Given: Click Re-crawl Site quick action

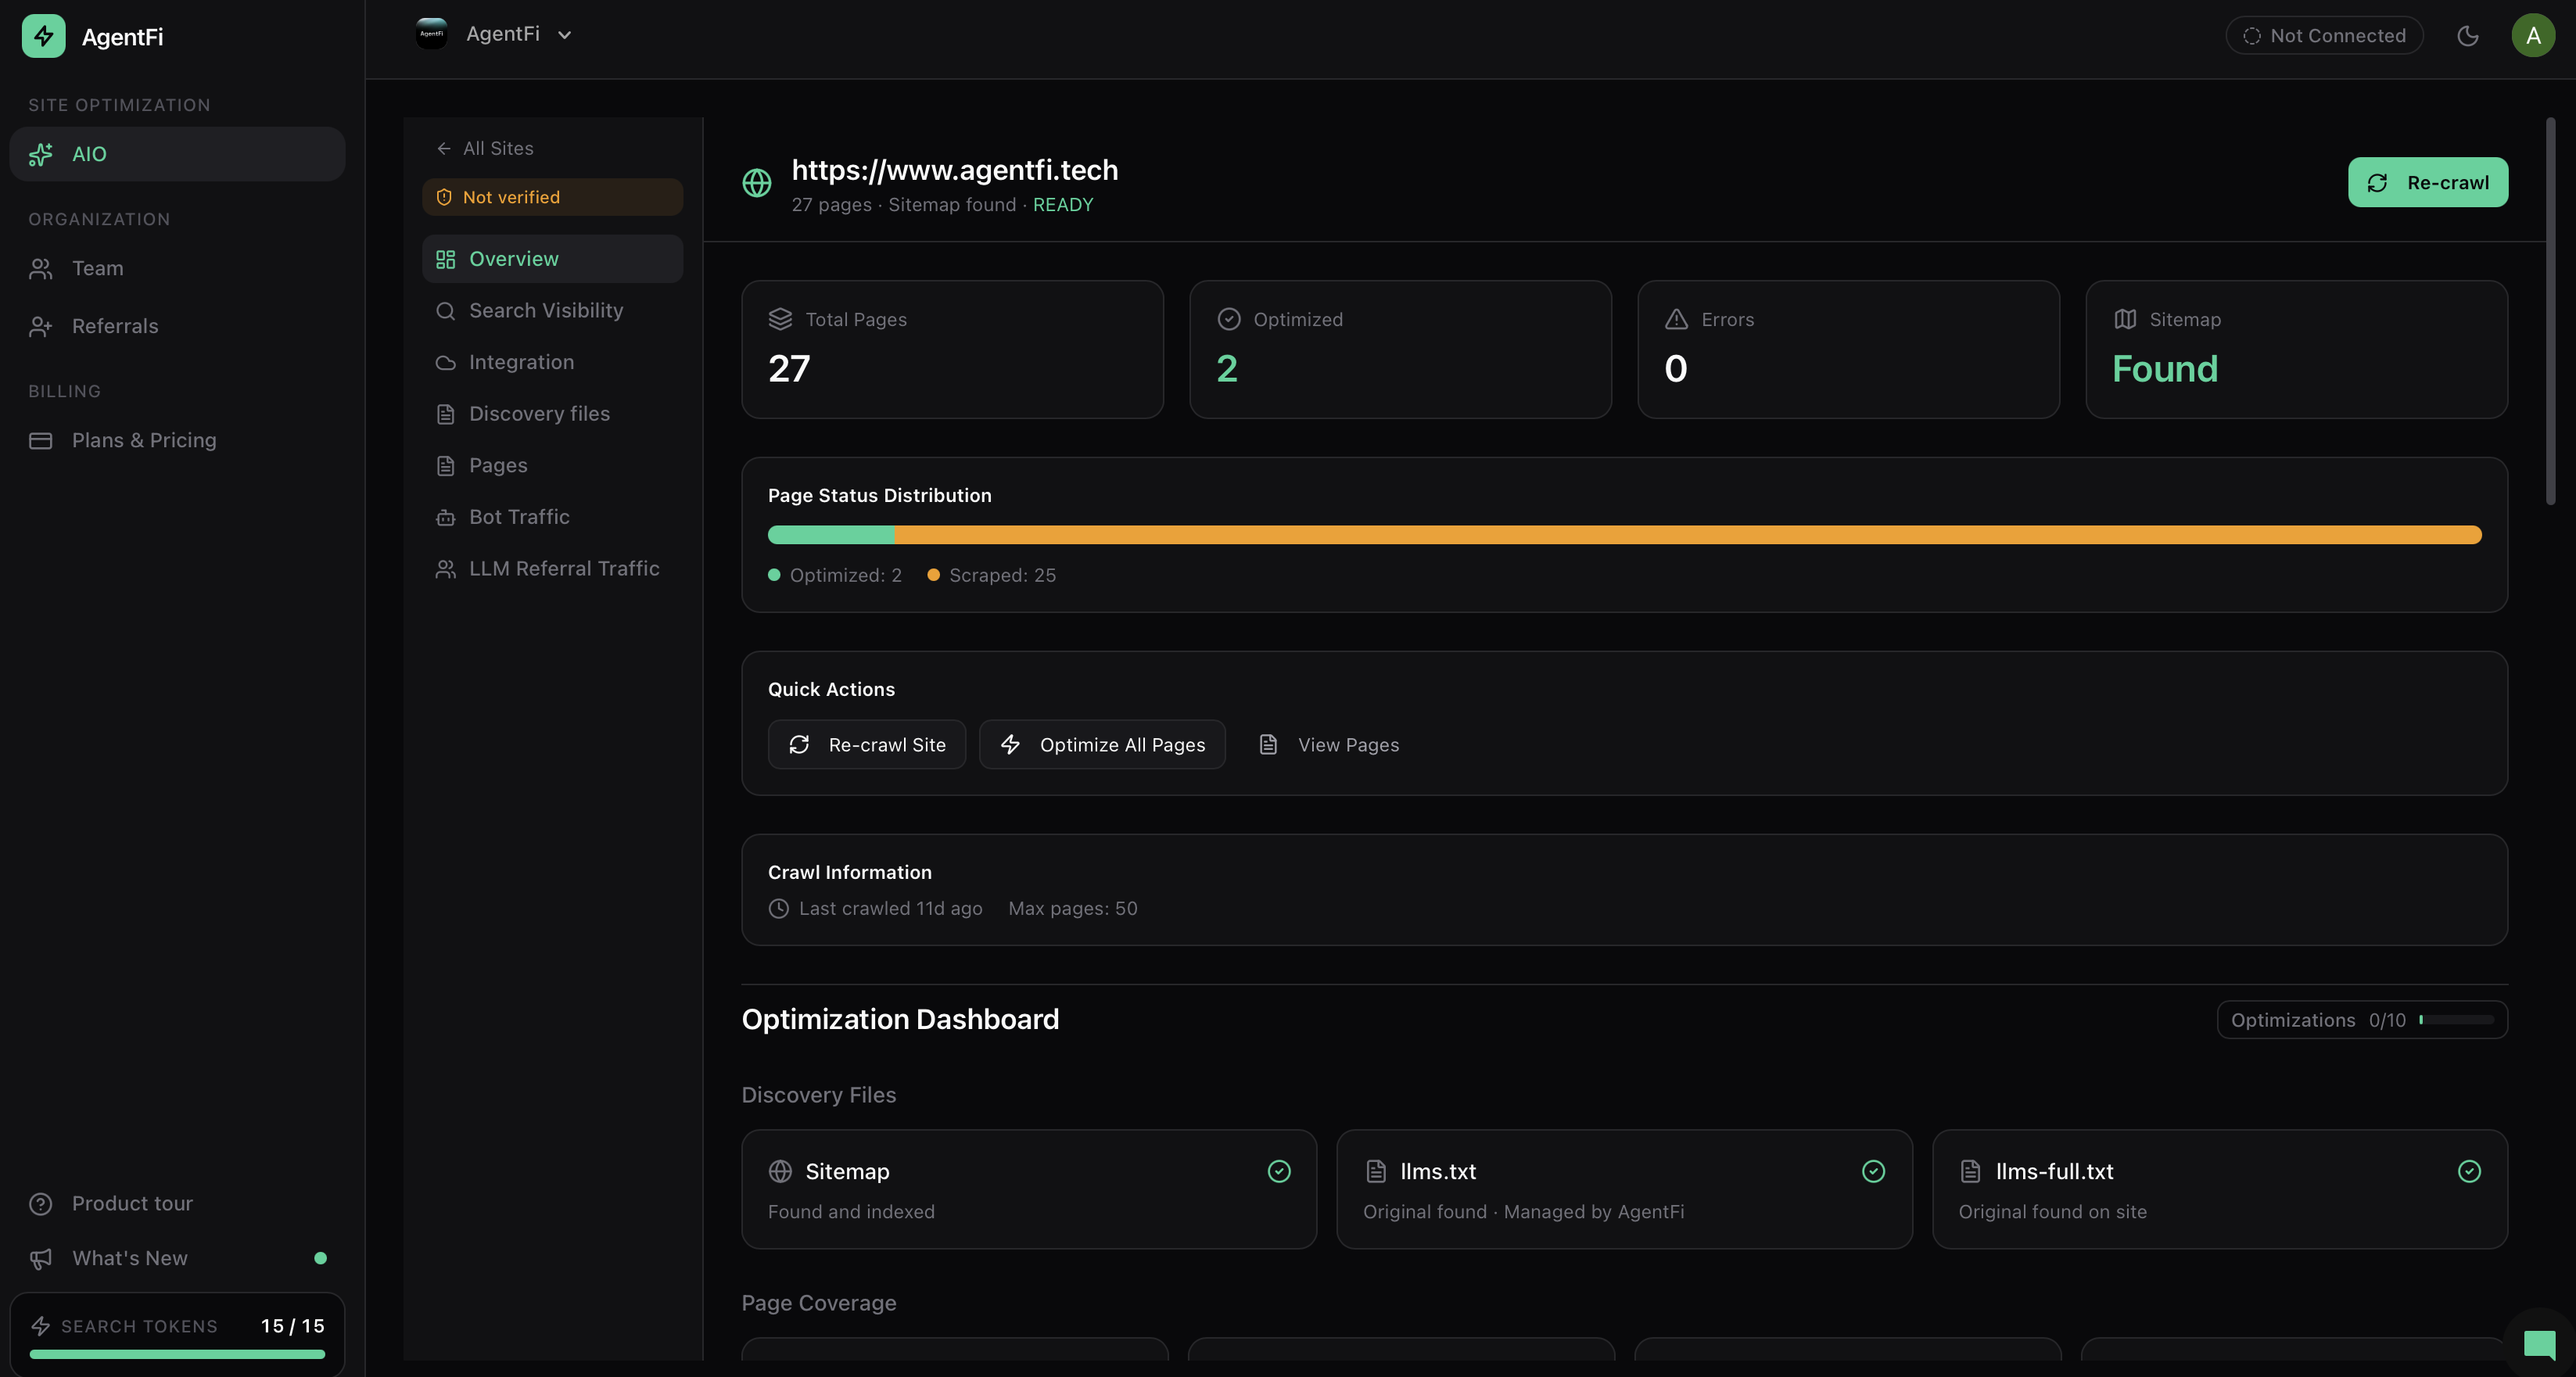Looking at the screenshot, I should [867, 745].
